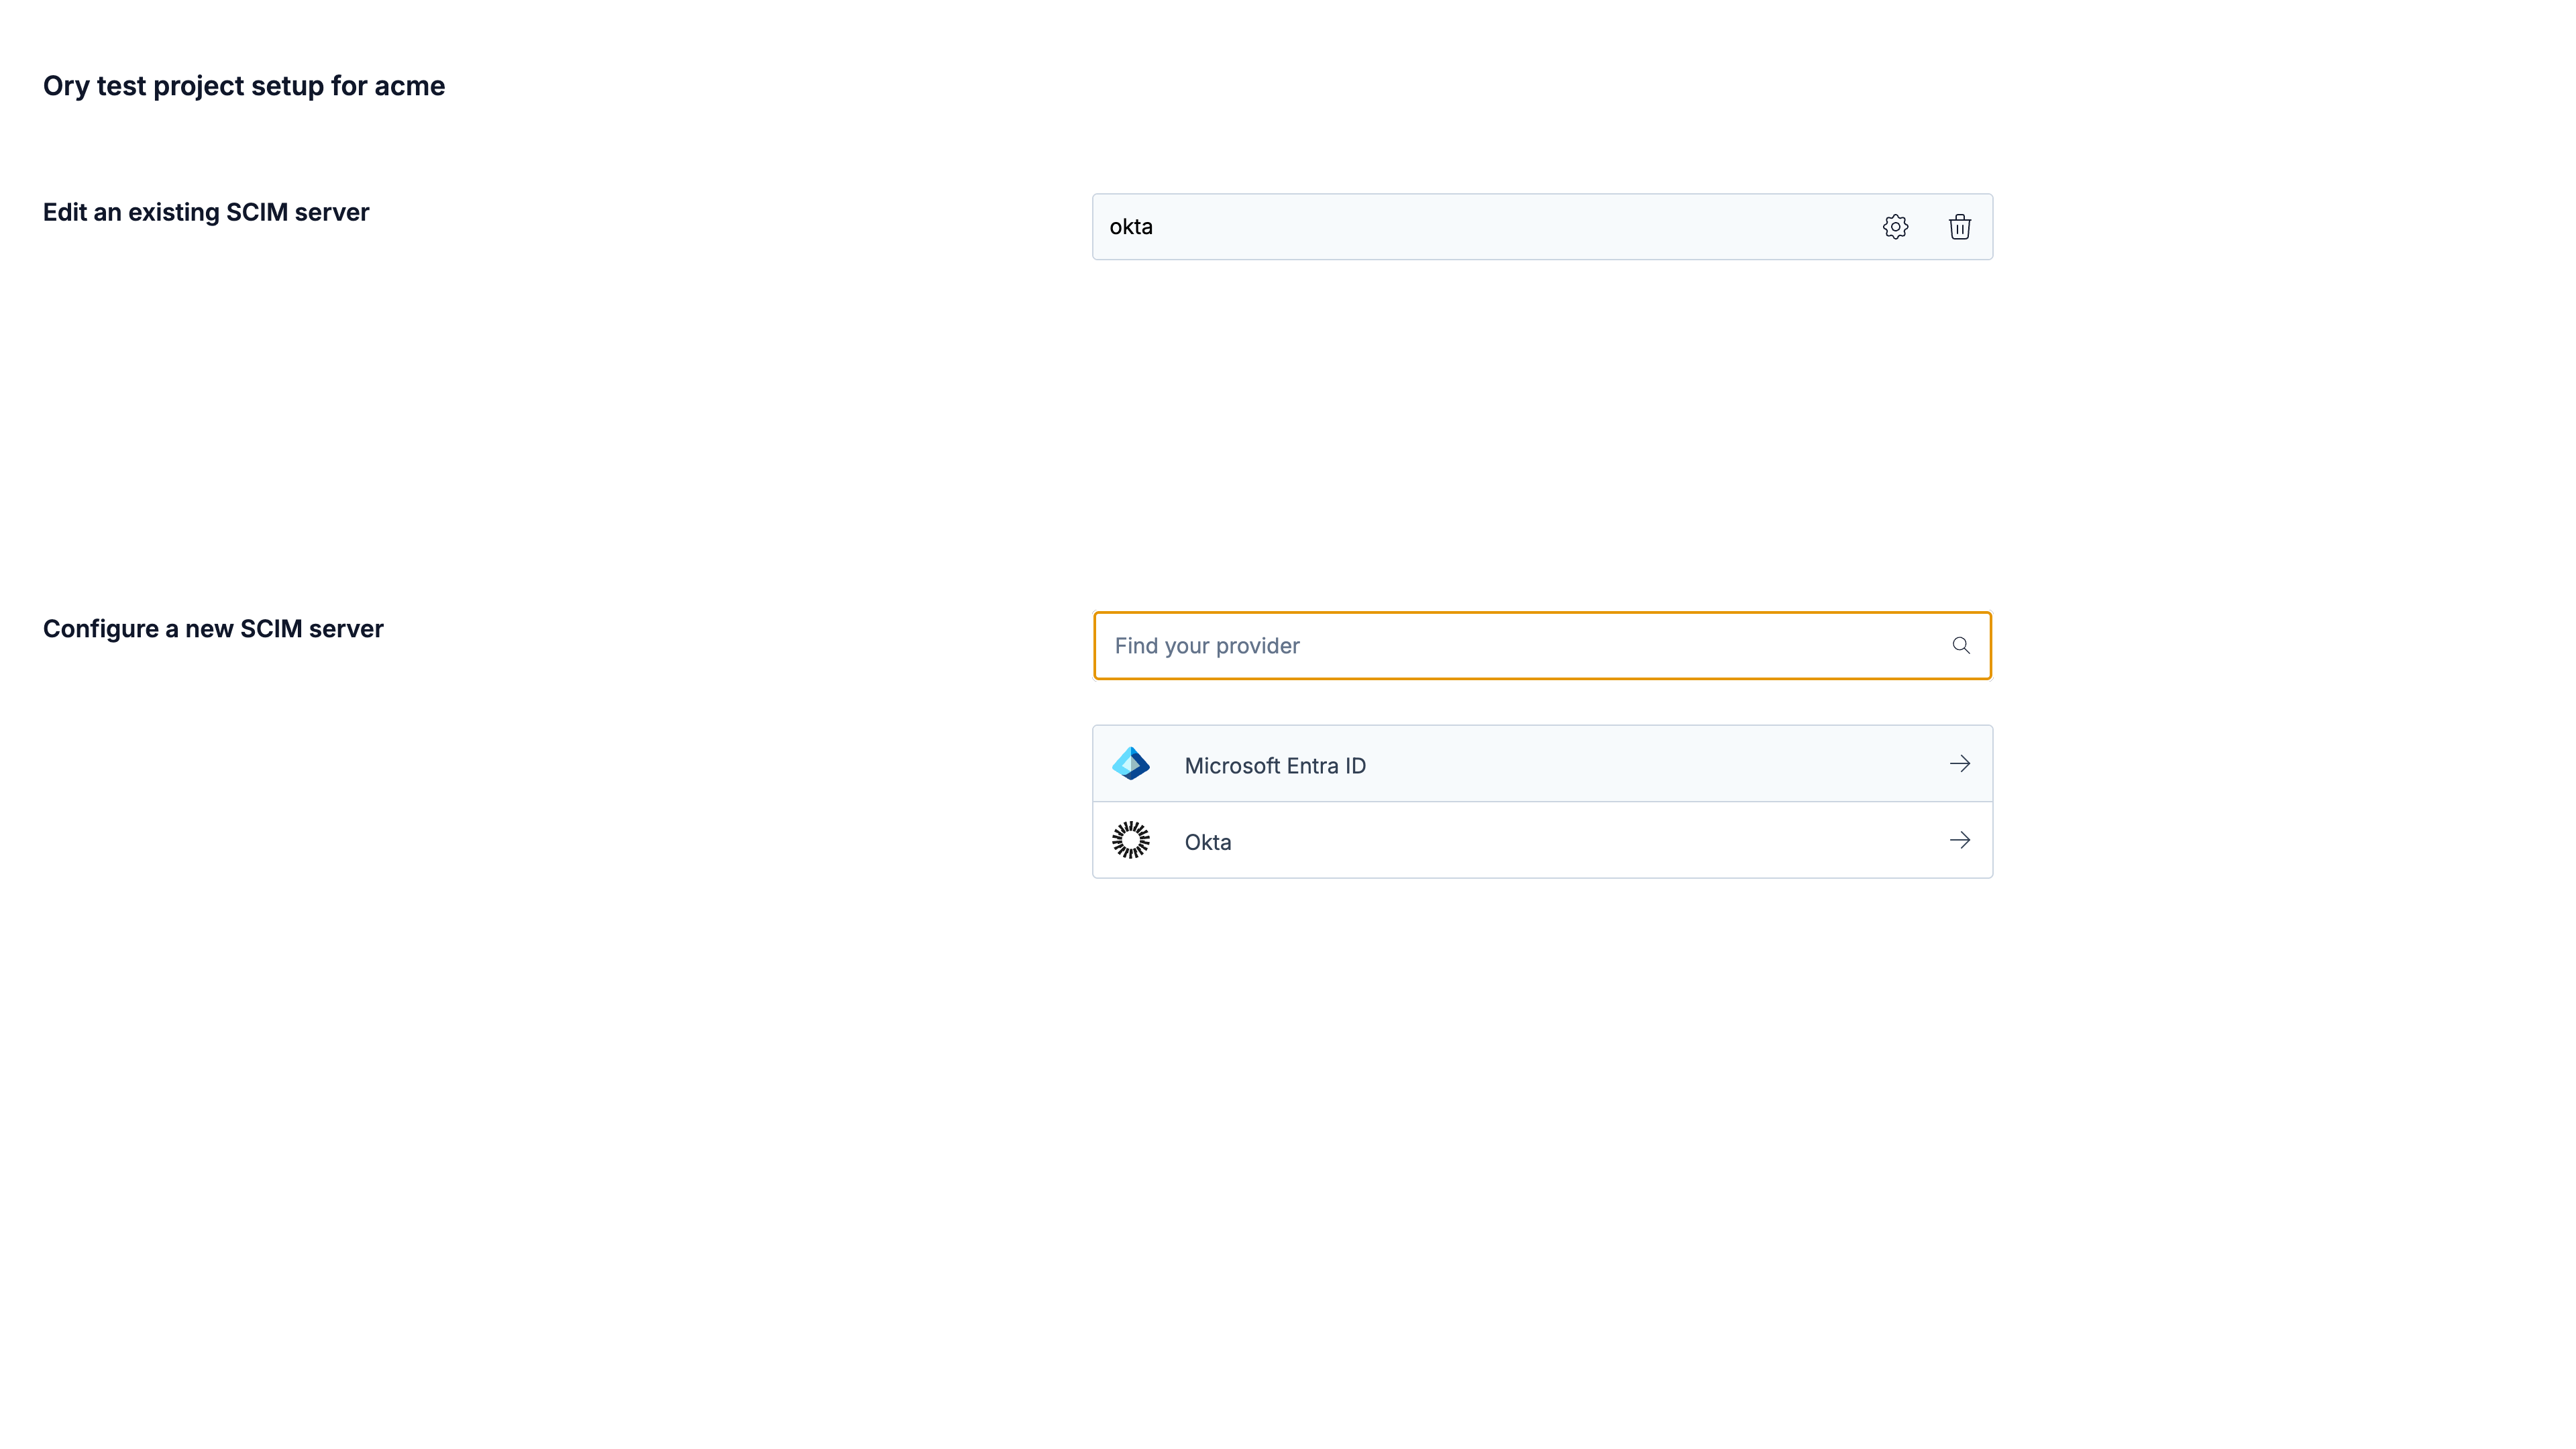The image size is (2576, 1449).
Task: Click the heading Edit an existing SCIM server
Action: coord(205,211)
